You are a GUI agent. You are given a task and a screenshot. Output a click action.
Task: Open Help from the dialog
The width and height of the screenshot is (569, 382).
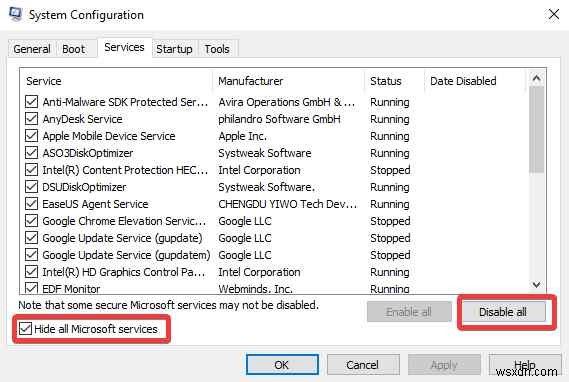click(525, 365)
